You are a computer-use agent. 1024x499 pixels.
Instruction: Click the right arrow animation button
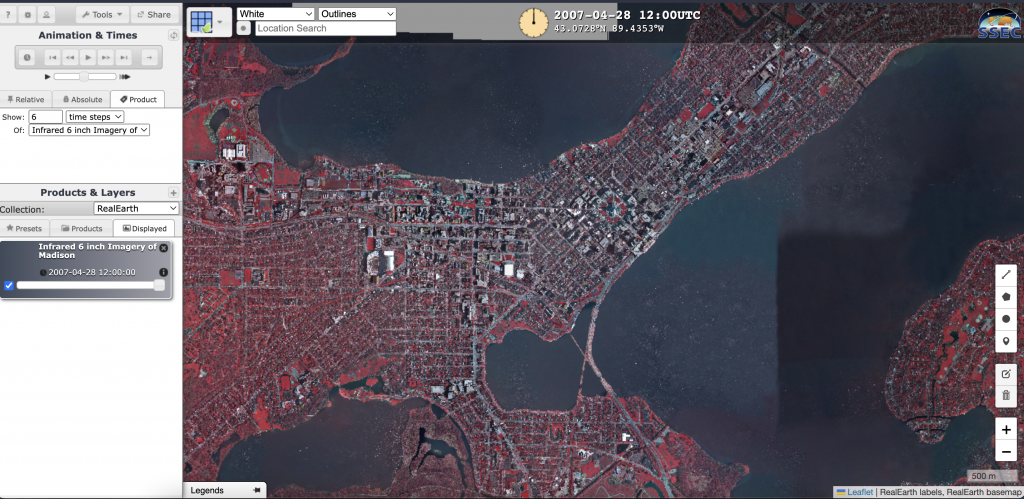[x=149, y=57]
